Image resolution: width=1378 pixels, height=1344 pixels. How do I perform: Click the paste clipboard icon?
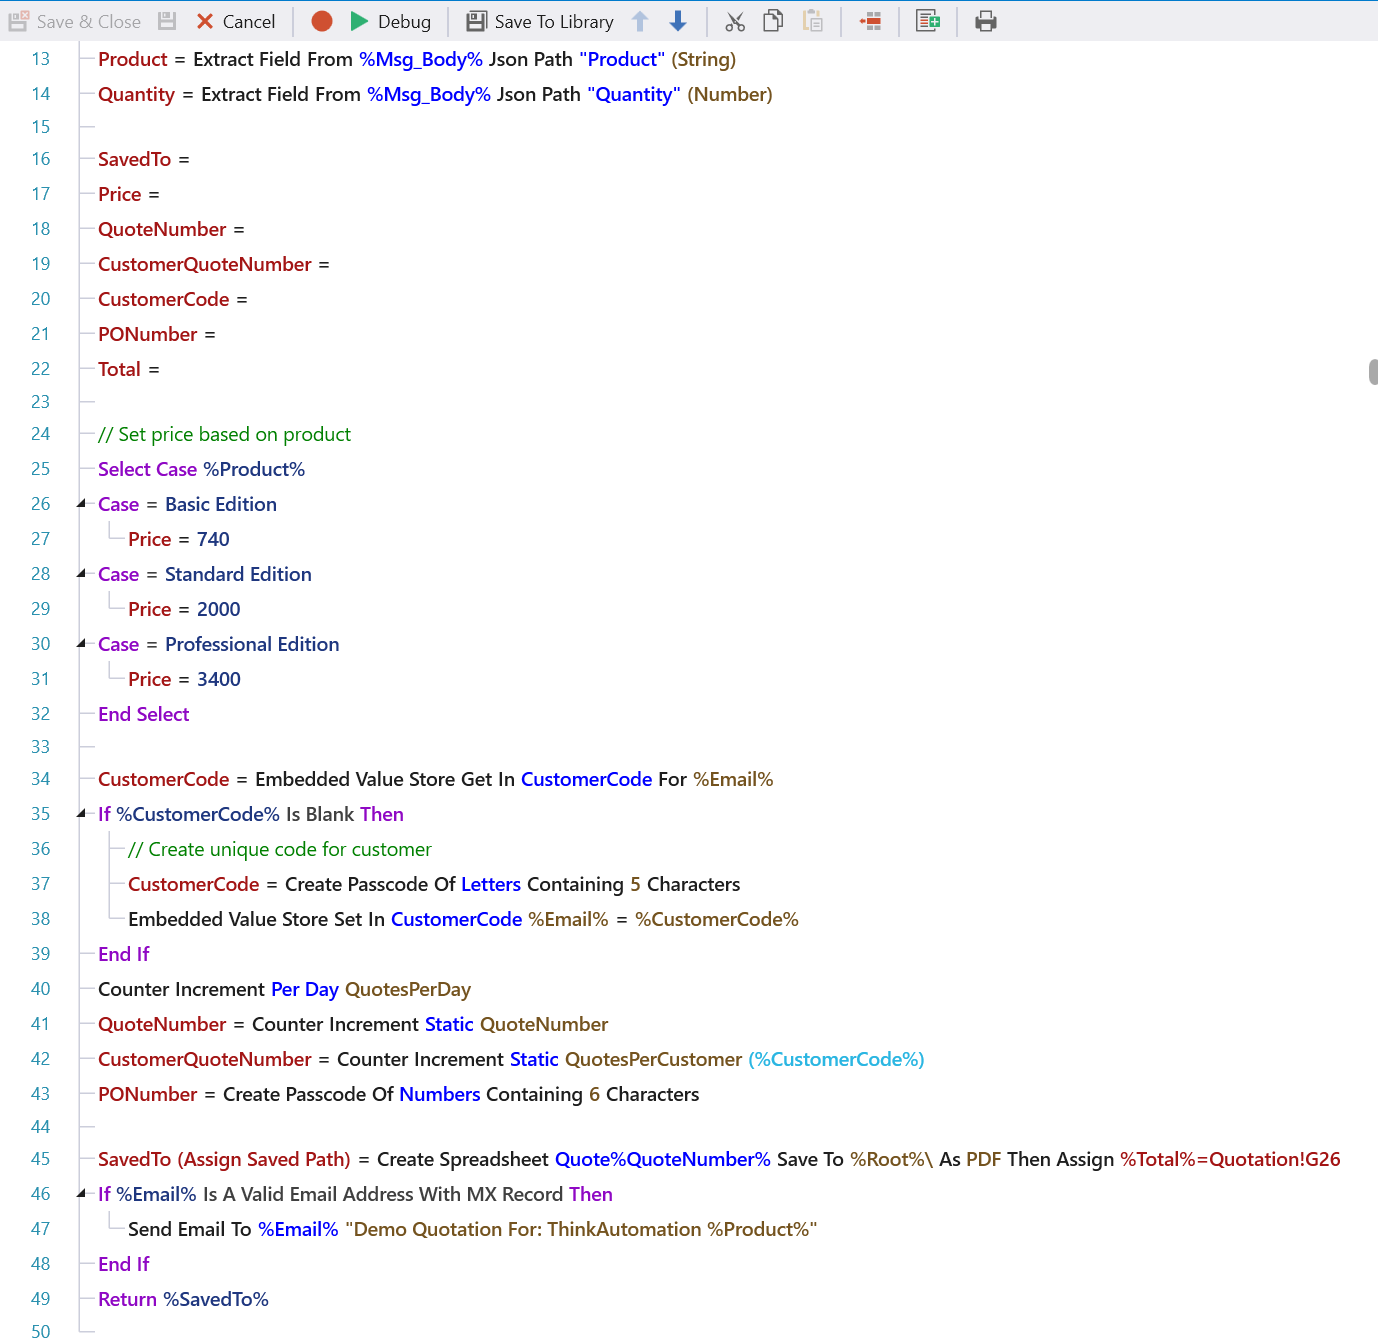(813, 21)
